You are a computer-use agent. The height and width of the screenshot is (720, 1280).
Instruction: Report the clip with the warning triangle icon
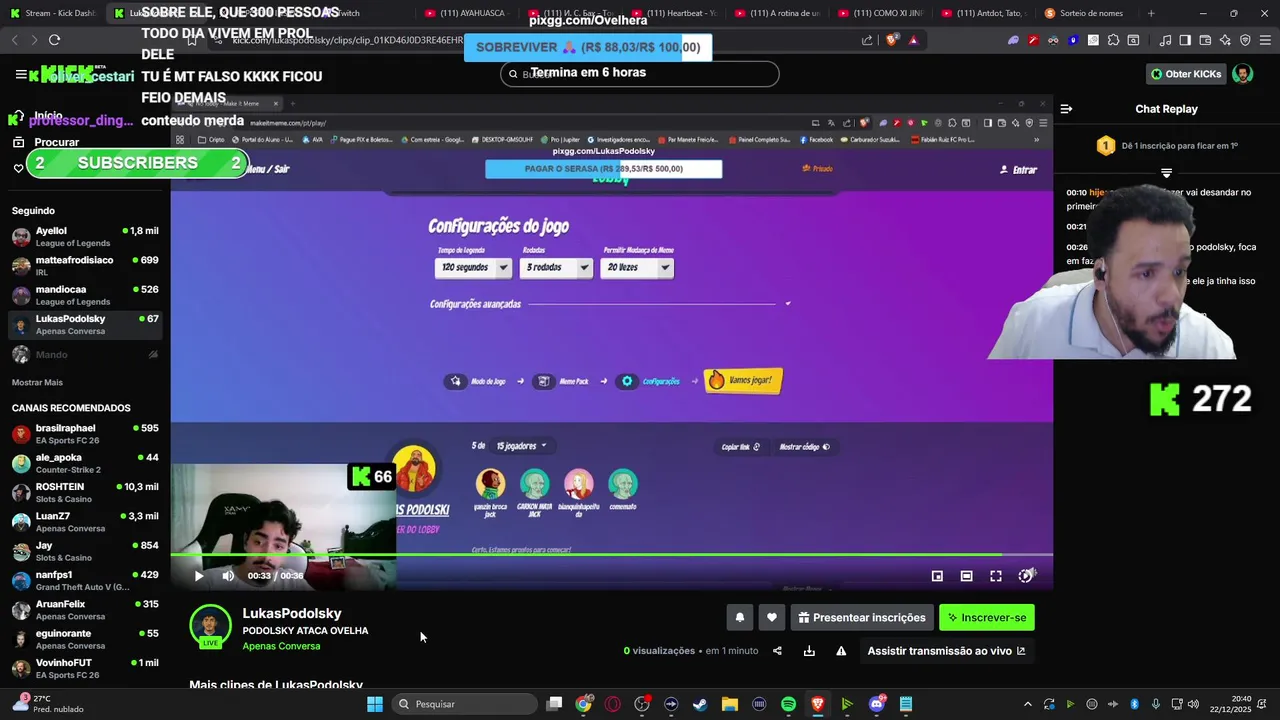click(x=841, y=651)
